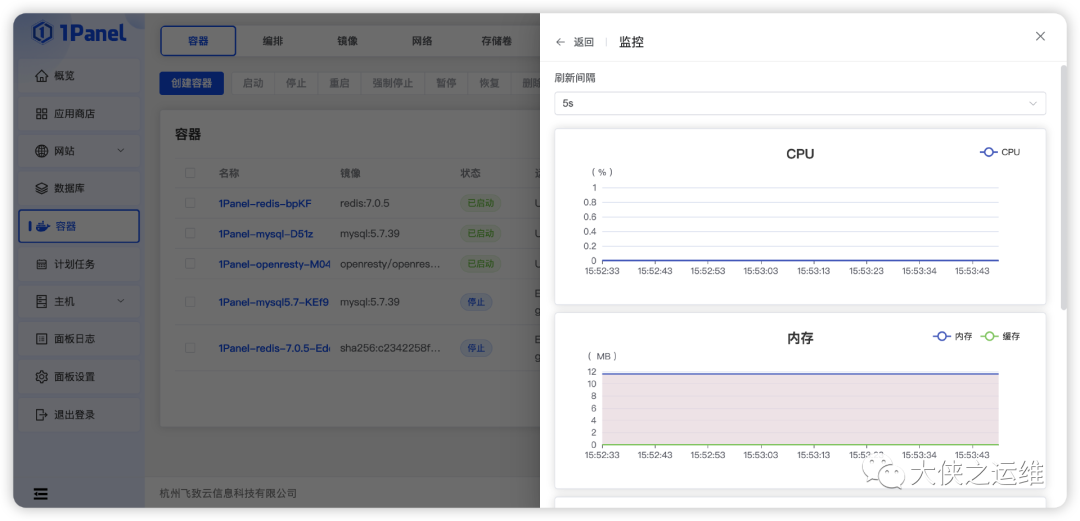
Task: Check the 1Panel-mysql-D51z row checkbox
Action: pos(190,234)
